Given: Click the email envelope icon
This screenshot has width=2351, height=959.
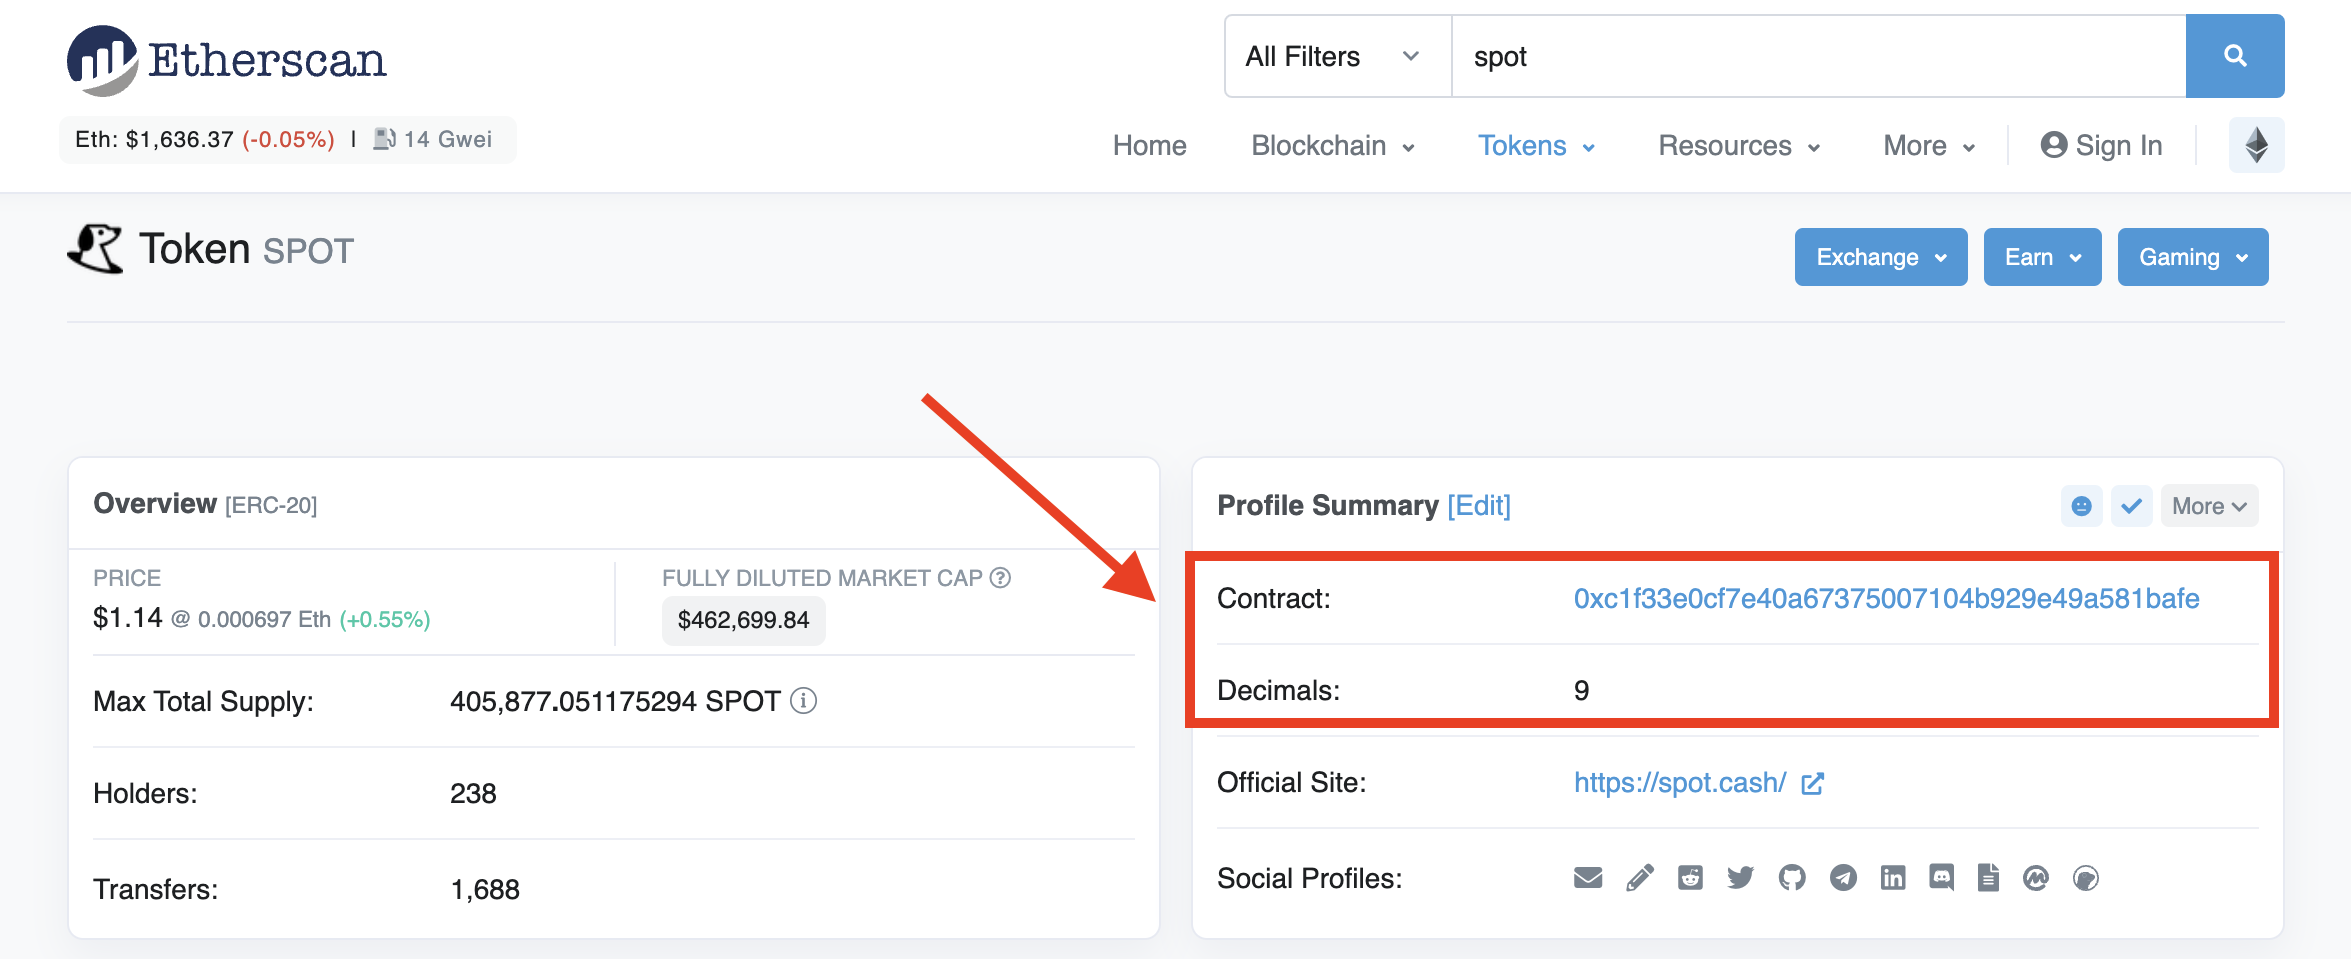Looking at the screenshot, I should (1588, 878).
